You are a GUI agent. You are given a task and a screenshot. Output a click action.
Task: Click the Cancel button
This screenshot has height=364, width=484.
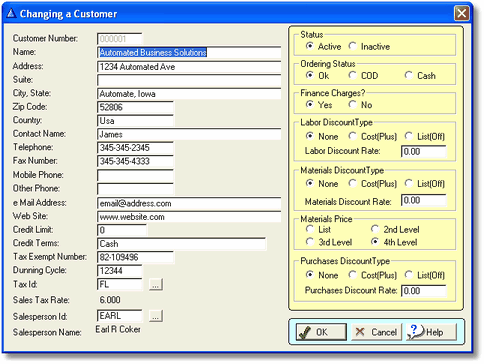pyautogui.click(x=377, y=332)
